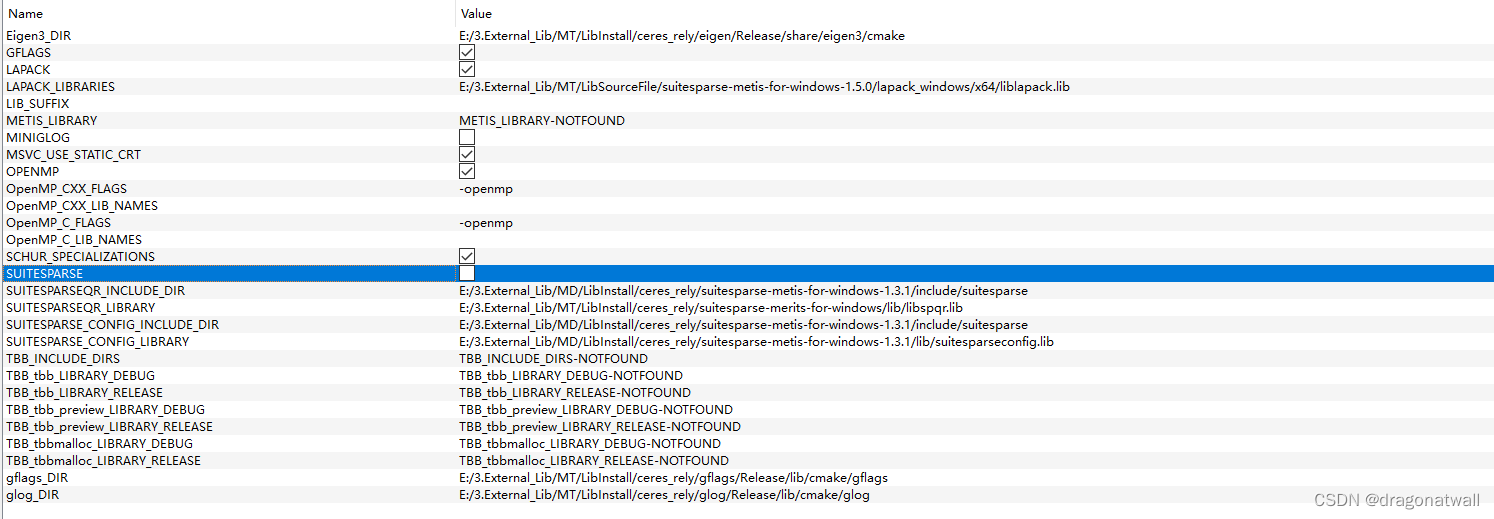Edit the LAPACK_LIBRARIES liblapack.lib path value
Image resolution: width=1494 pixels, height=519 pixels.
point(764,86)
